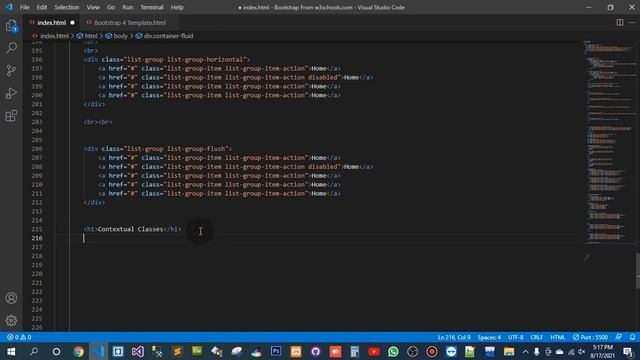
Task: Show hidden system tray icons
Action: click(x=525, y=351)
